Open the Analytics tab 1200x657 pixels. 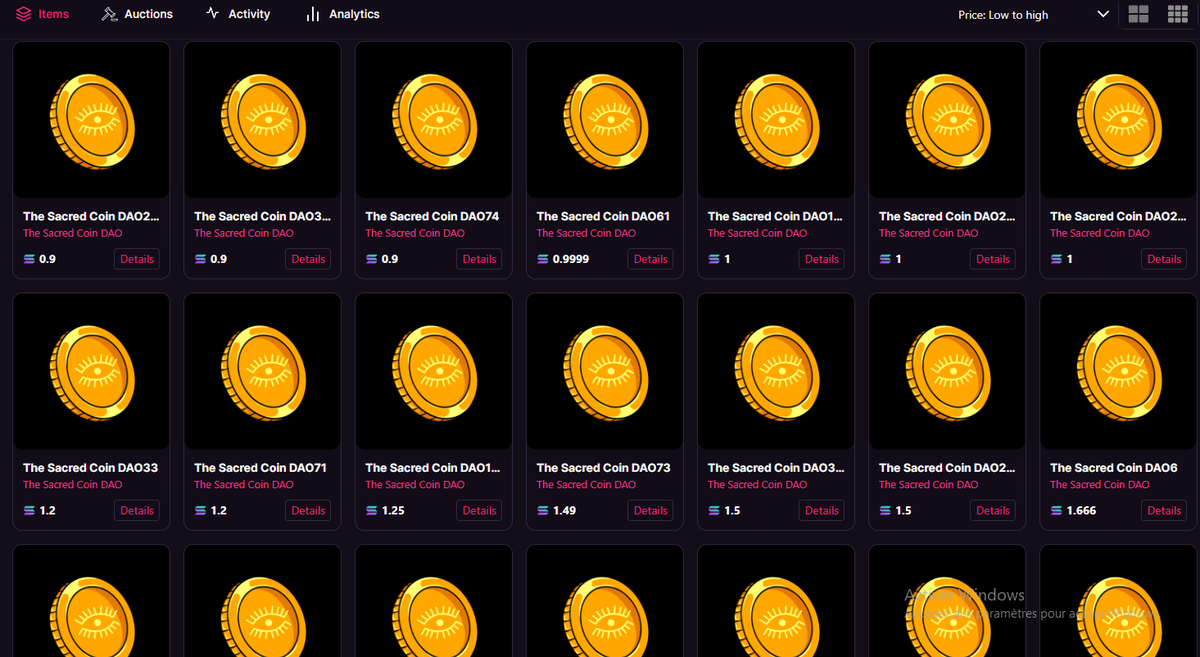(x=343, y=14)
